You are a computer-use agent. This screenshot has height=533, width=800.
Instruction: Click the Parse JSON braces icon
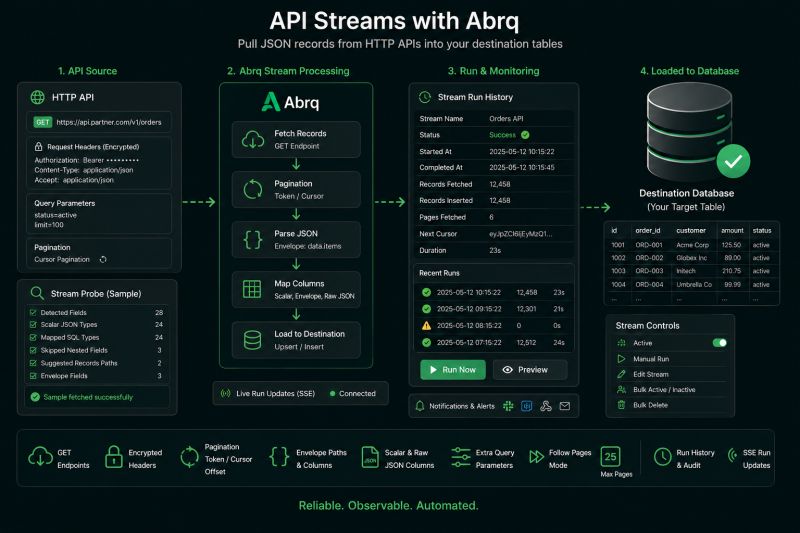(253, 239)
